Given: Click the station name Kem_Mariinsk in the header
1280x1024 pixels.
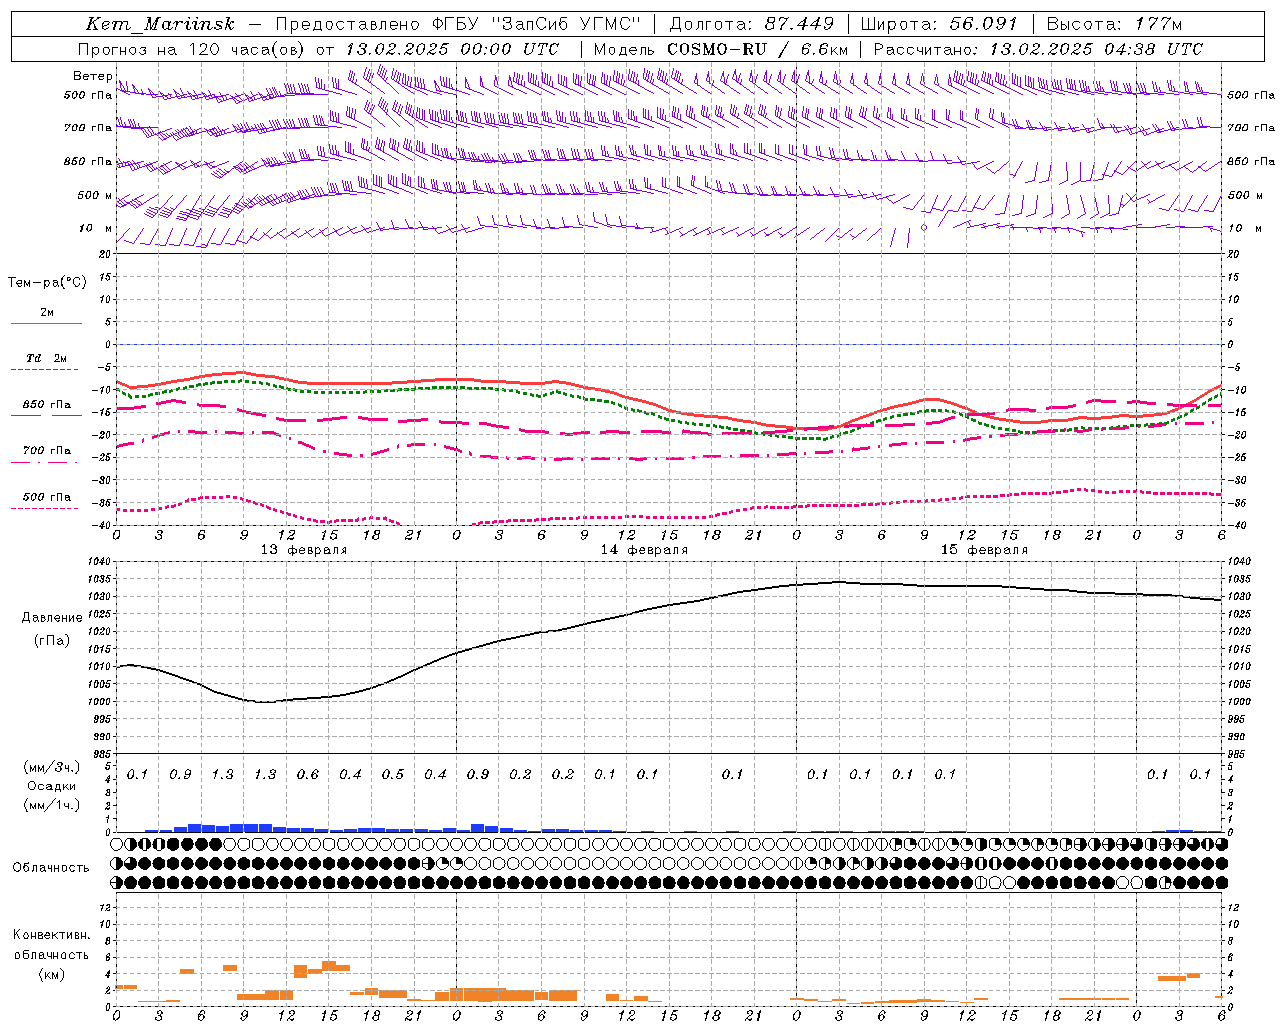Looking at the screenshot, I should pos(160,24).
